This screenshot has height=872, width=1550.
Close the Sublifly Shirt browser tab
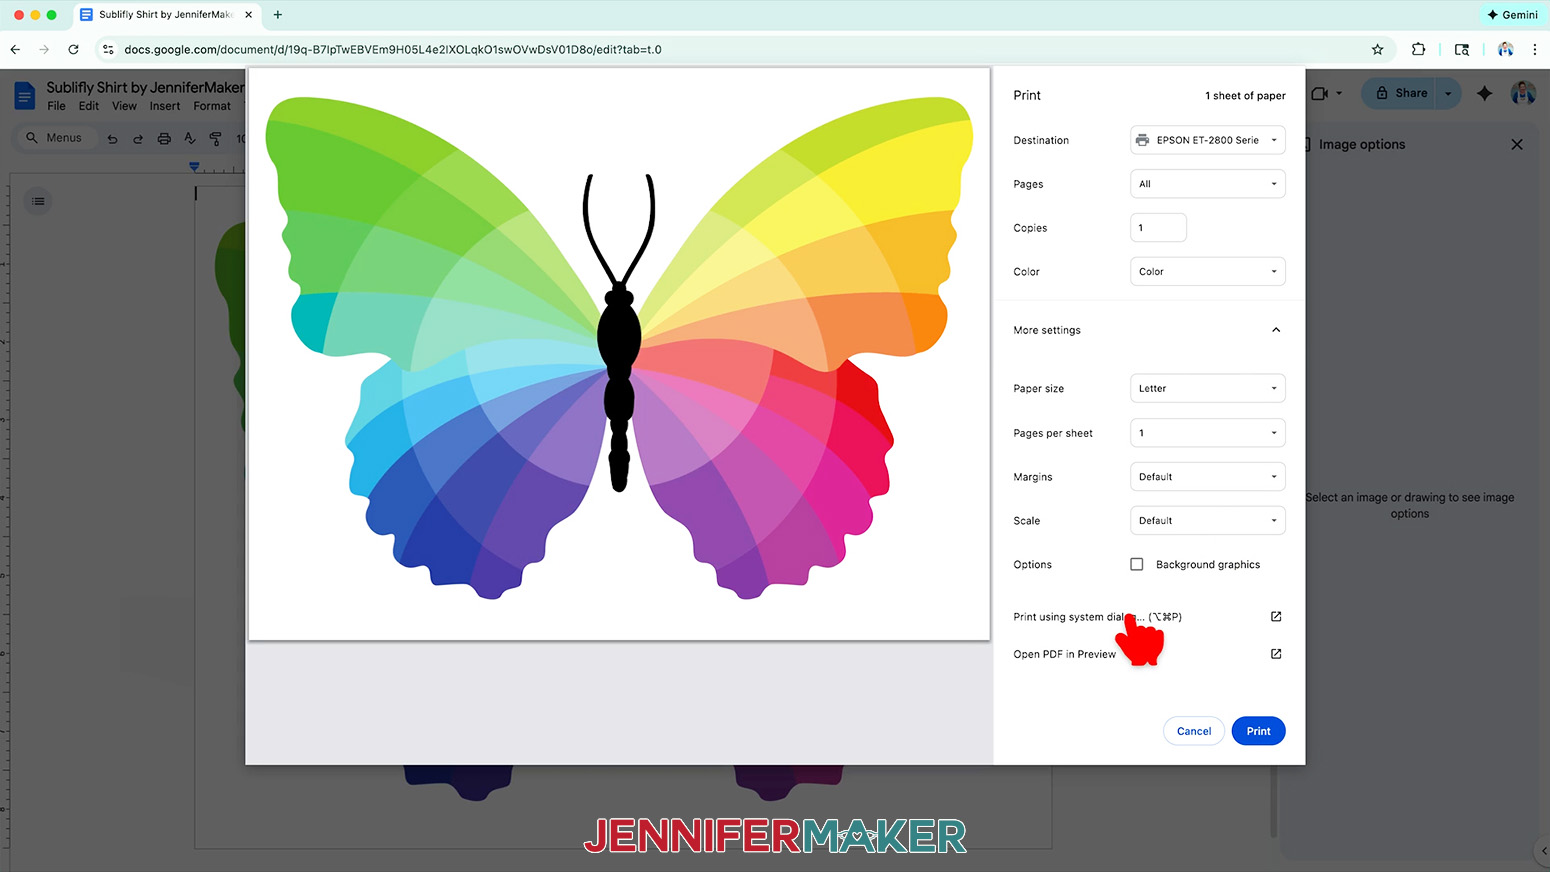click(249, 14)
